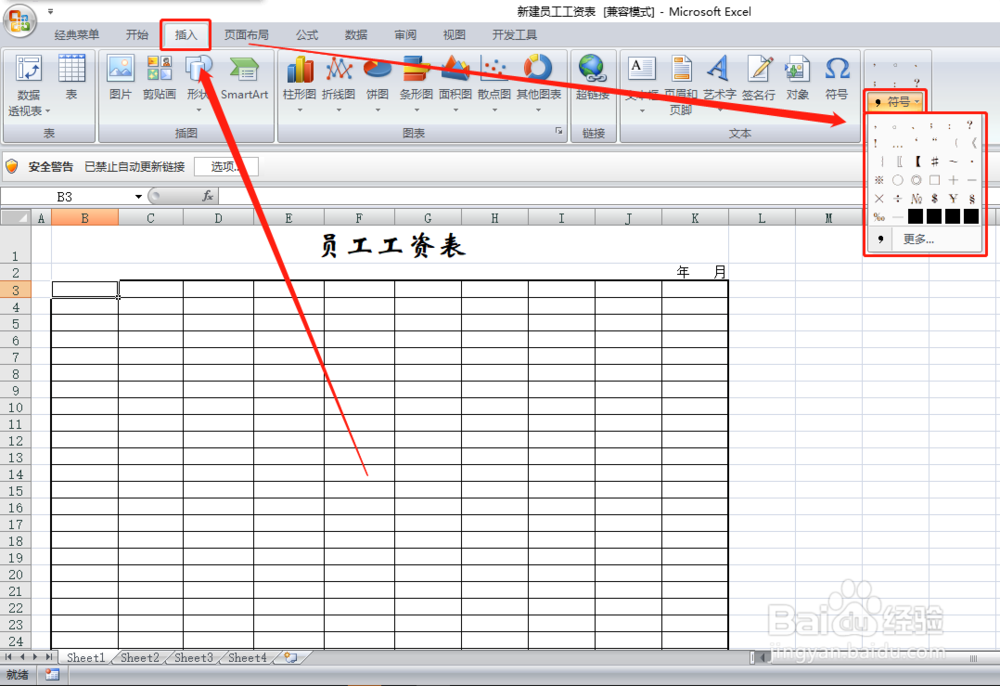The height and width of the screenshot is (686, 1000).
Task: Expand the PivotTable dropdown arrow
Action: 48,112
